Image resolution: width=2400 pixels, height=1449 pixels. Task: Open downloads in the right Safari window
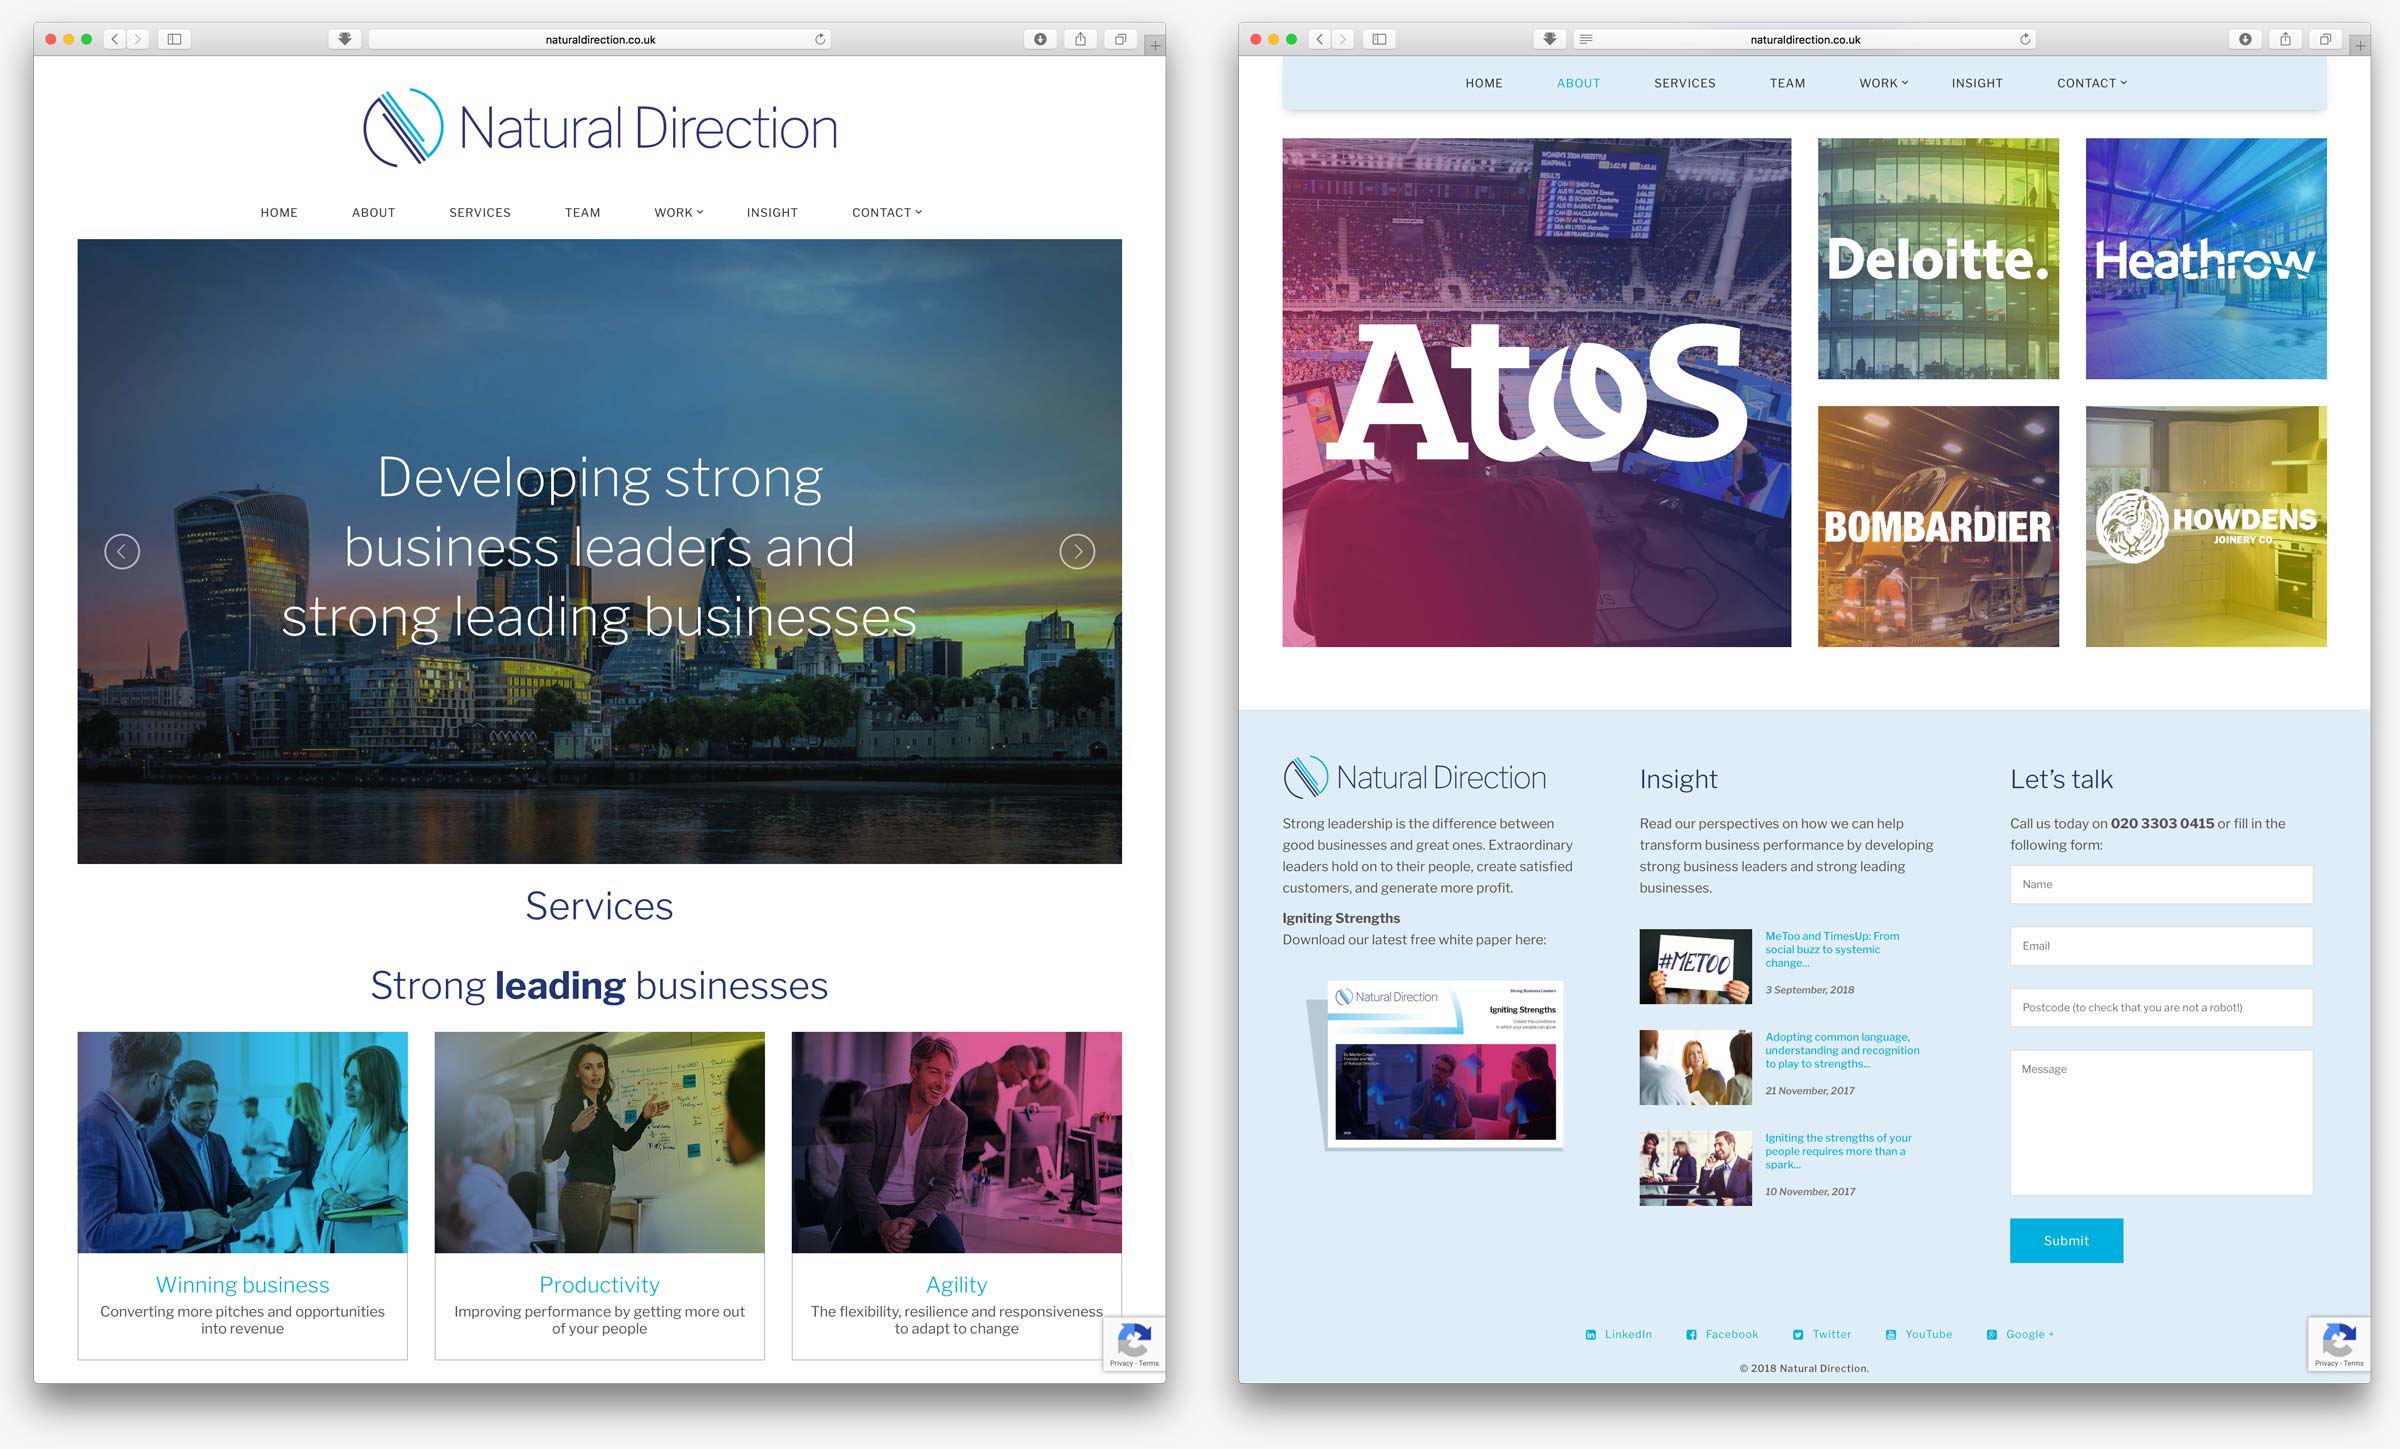2245,39
